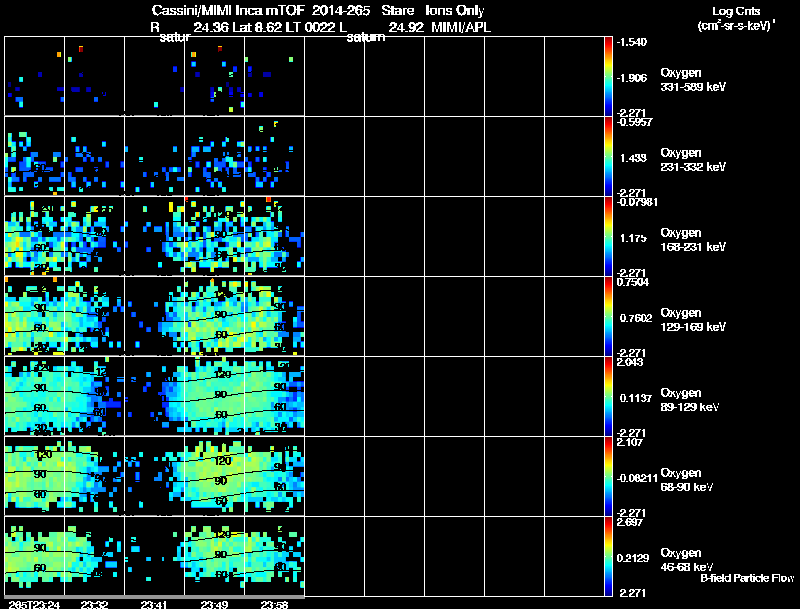Viewport: 800px width, 609px height.
Task: Open the 231-332 keV image in 23:32 column
Action: click(x=94, y=156)
